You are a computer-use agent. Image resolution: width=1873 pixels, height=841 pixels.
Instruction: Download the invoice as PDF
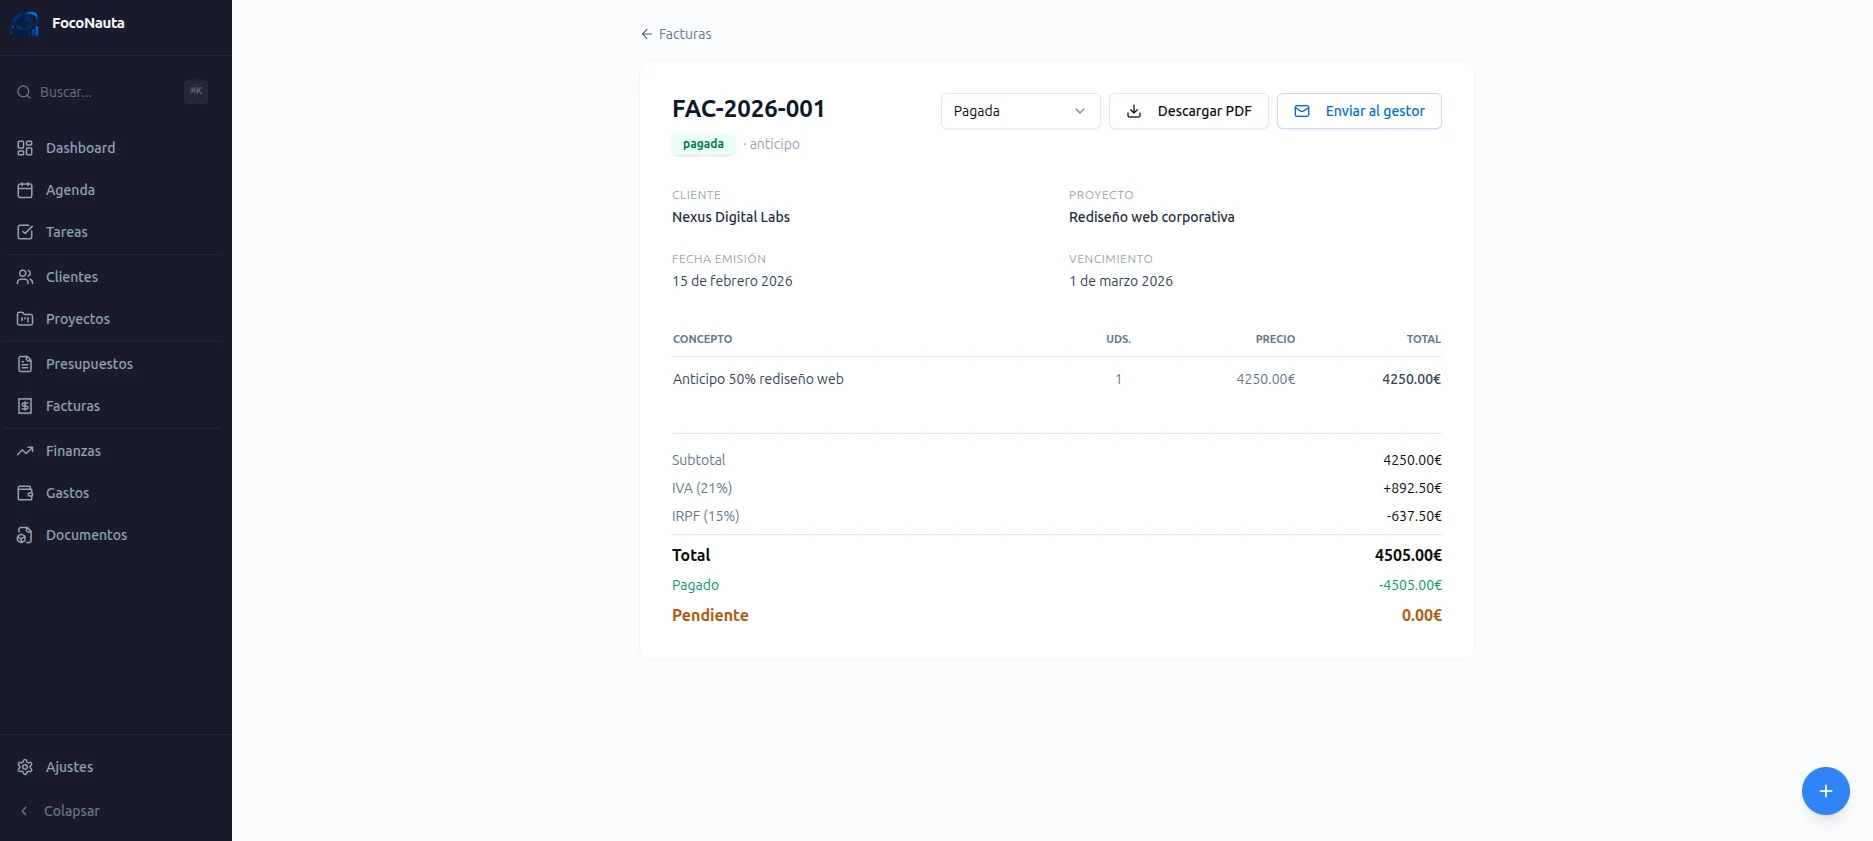coord(1188,111)
